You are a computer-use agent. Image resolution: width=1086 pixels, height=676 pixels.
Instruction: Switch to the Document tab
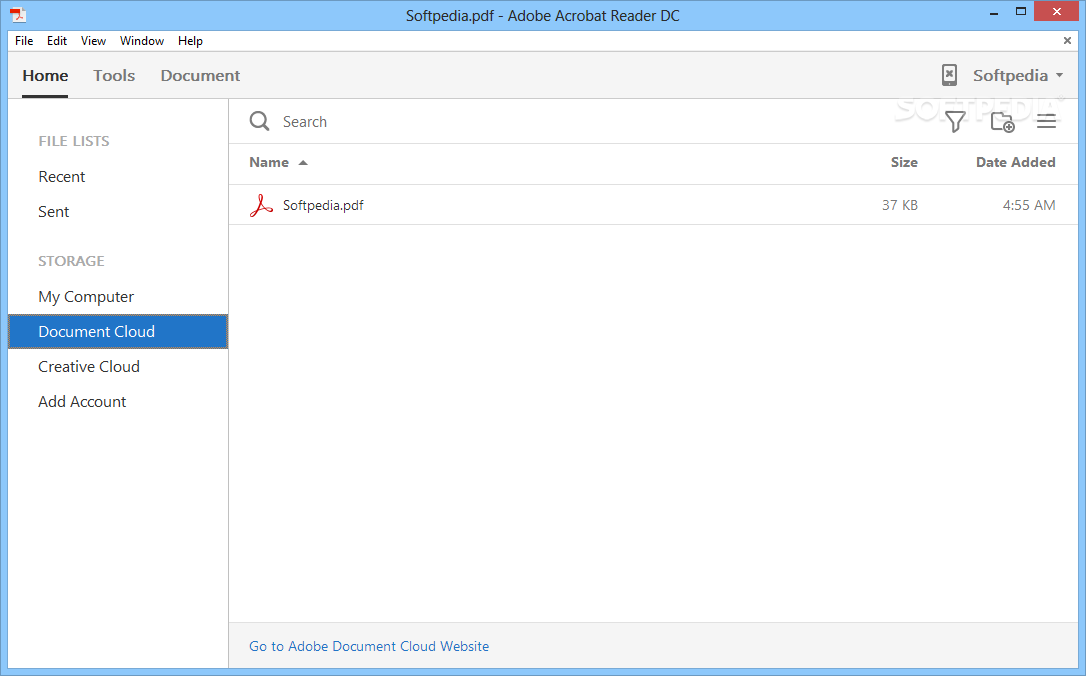[200, 75]
